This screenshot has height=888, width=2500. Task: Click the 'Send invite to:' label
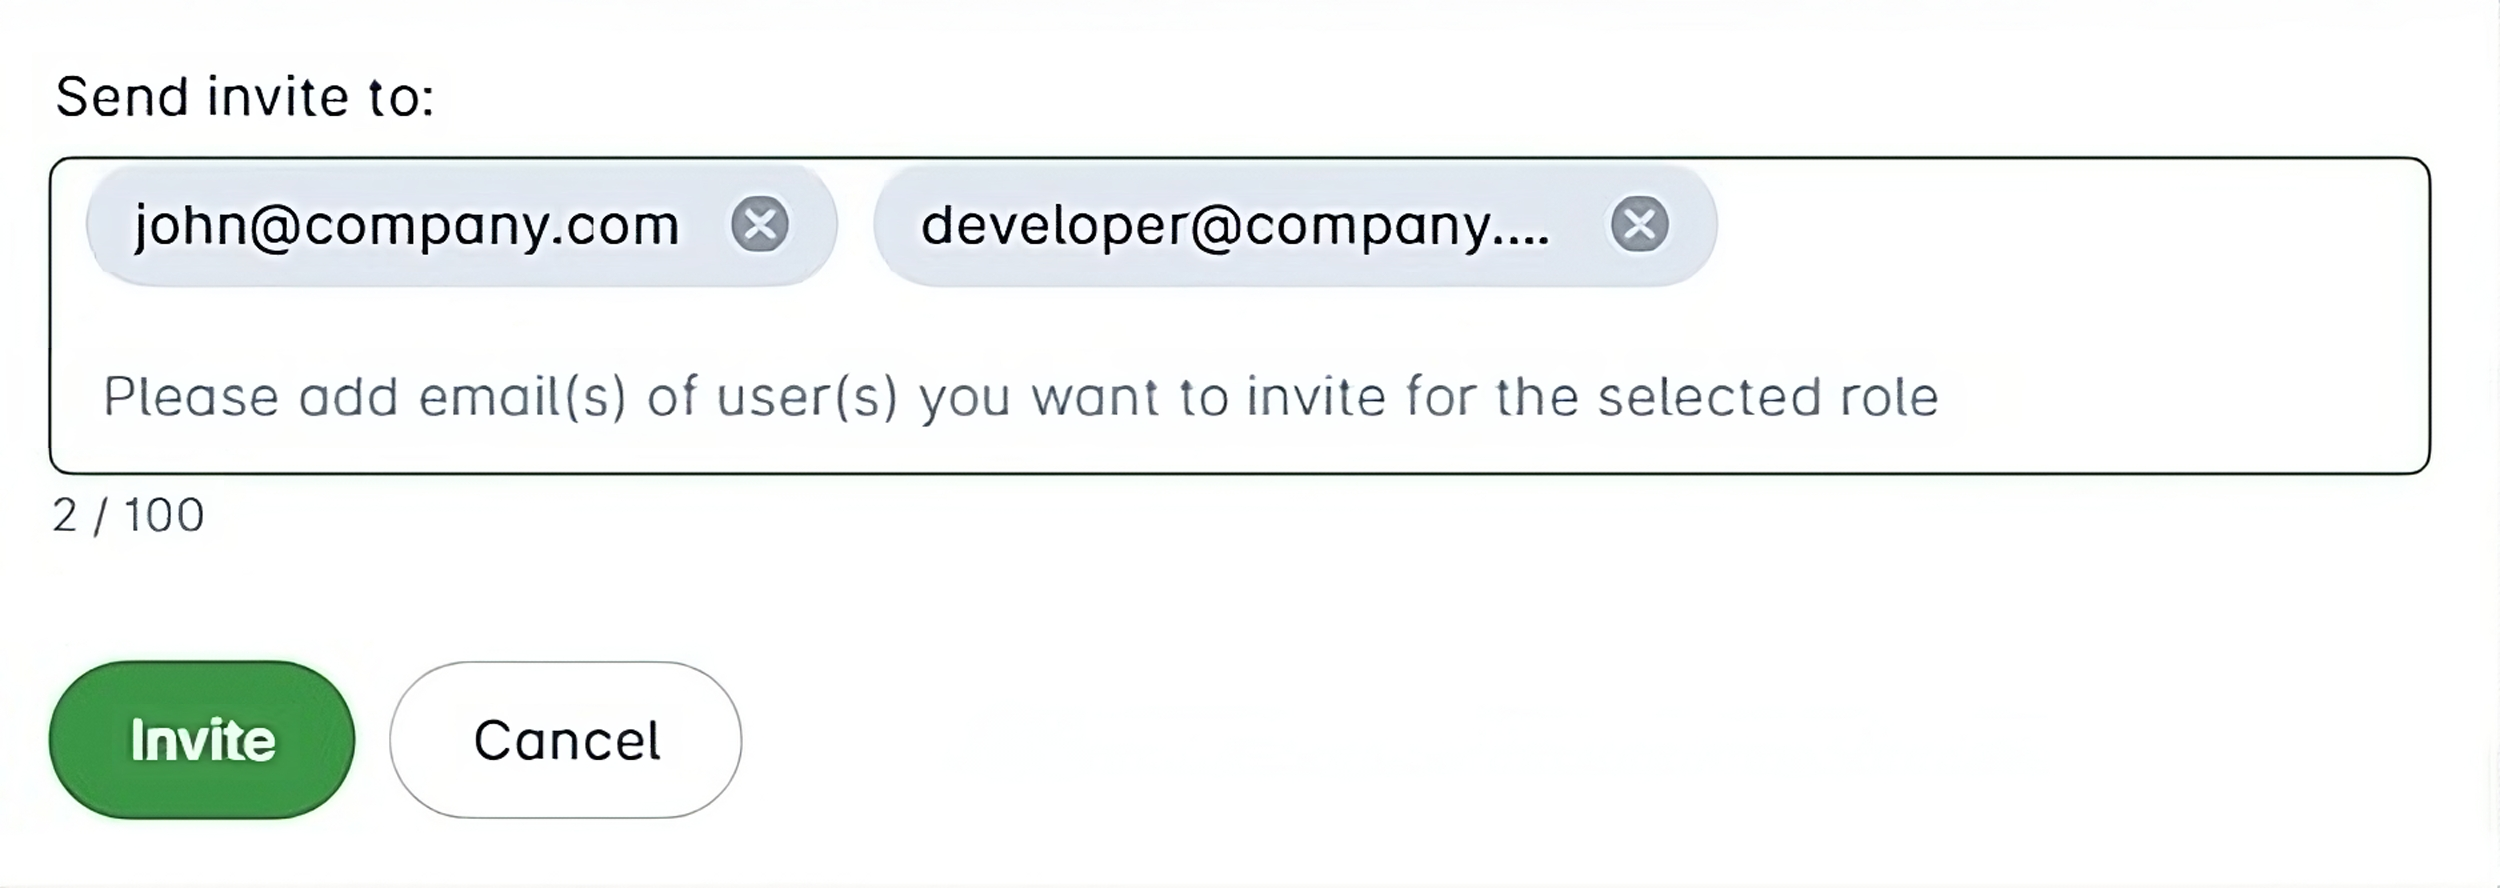245,97
